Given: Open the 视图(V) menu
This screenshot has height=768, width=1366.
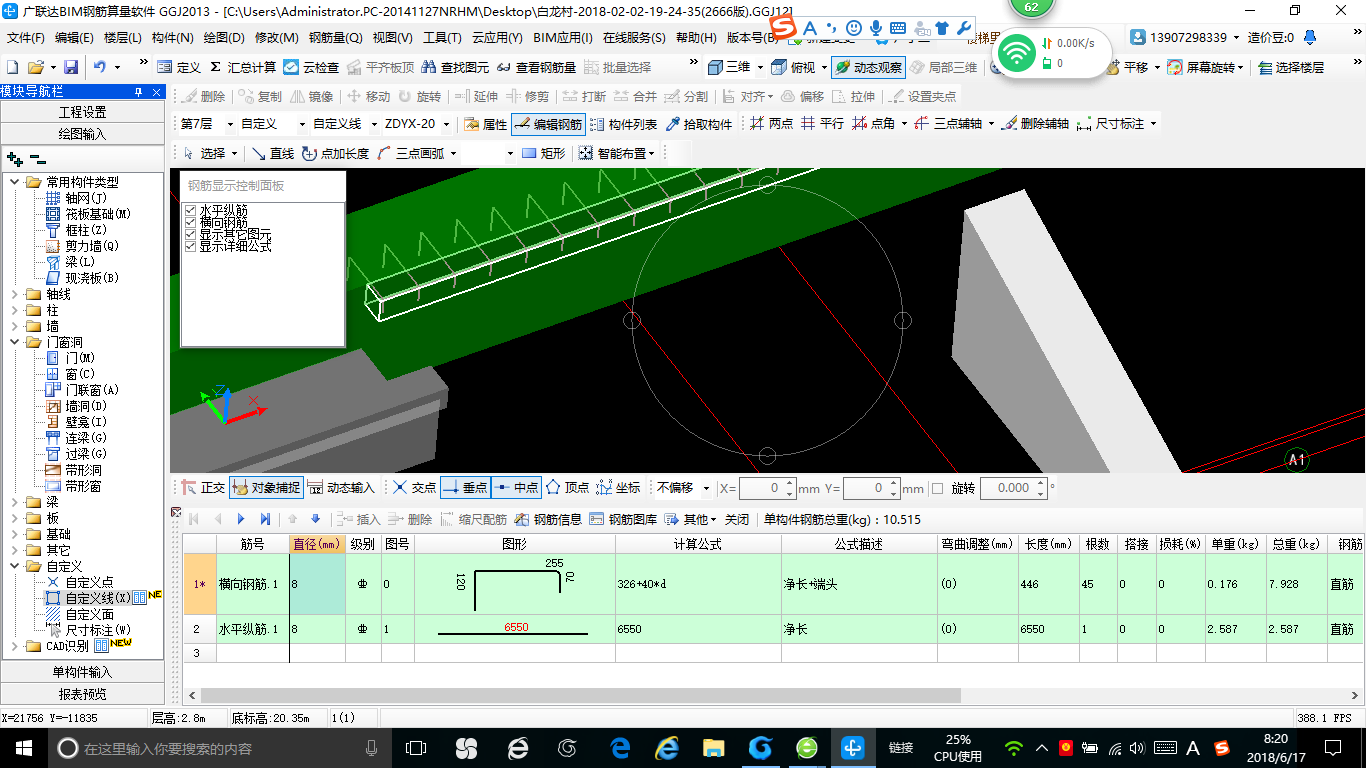Looking at the screenshot, I should click(x=392, y=38).
